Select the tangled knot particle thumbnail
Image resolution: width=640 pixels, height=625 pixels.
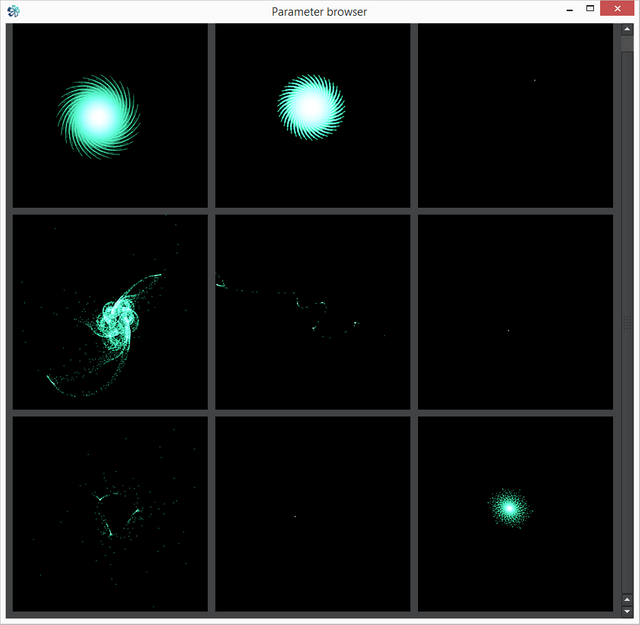pyautogui.click(x=110, y=312)
